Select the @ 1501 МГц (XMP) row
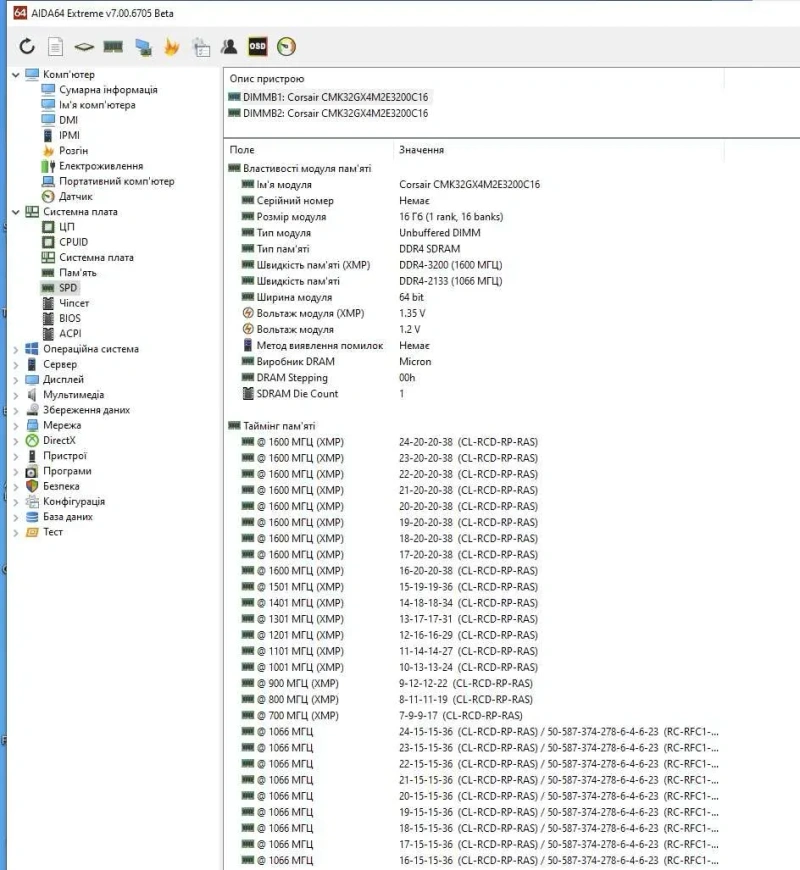 pos(389,587)
